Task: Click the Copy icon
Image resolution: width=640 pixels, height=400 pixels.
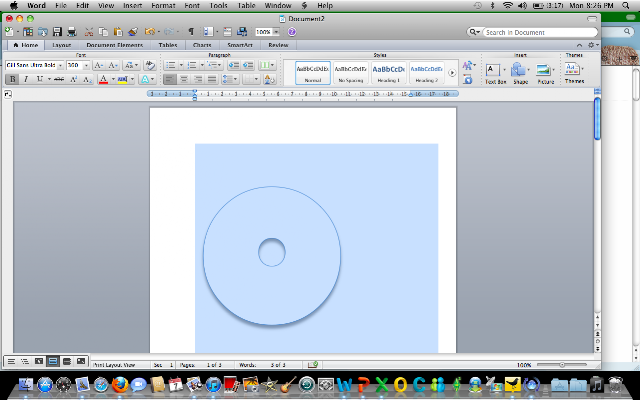Action: tap(104, 32)
